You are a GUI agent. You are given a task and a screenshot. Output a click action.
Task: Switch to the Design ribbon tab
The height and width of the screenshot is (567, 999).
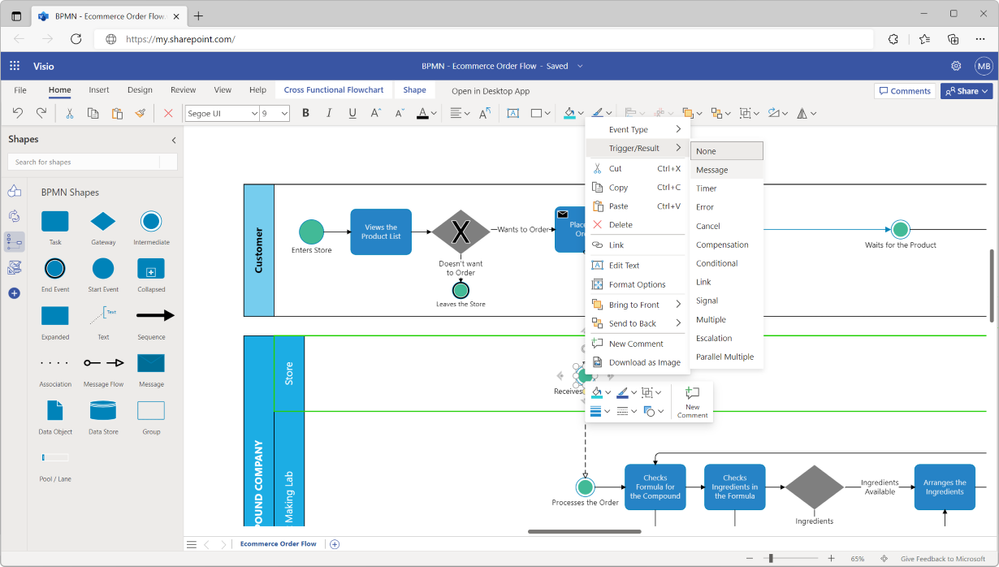pyautogui.click(x=140, y=90)
